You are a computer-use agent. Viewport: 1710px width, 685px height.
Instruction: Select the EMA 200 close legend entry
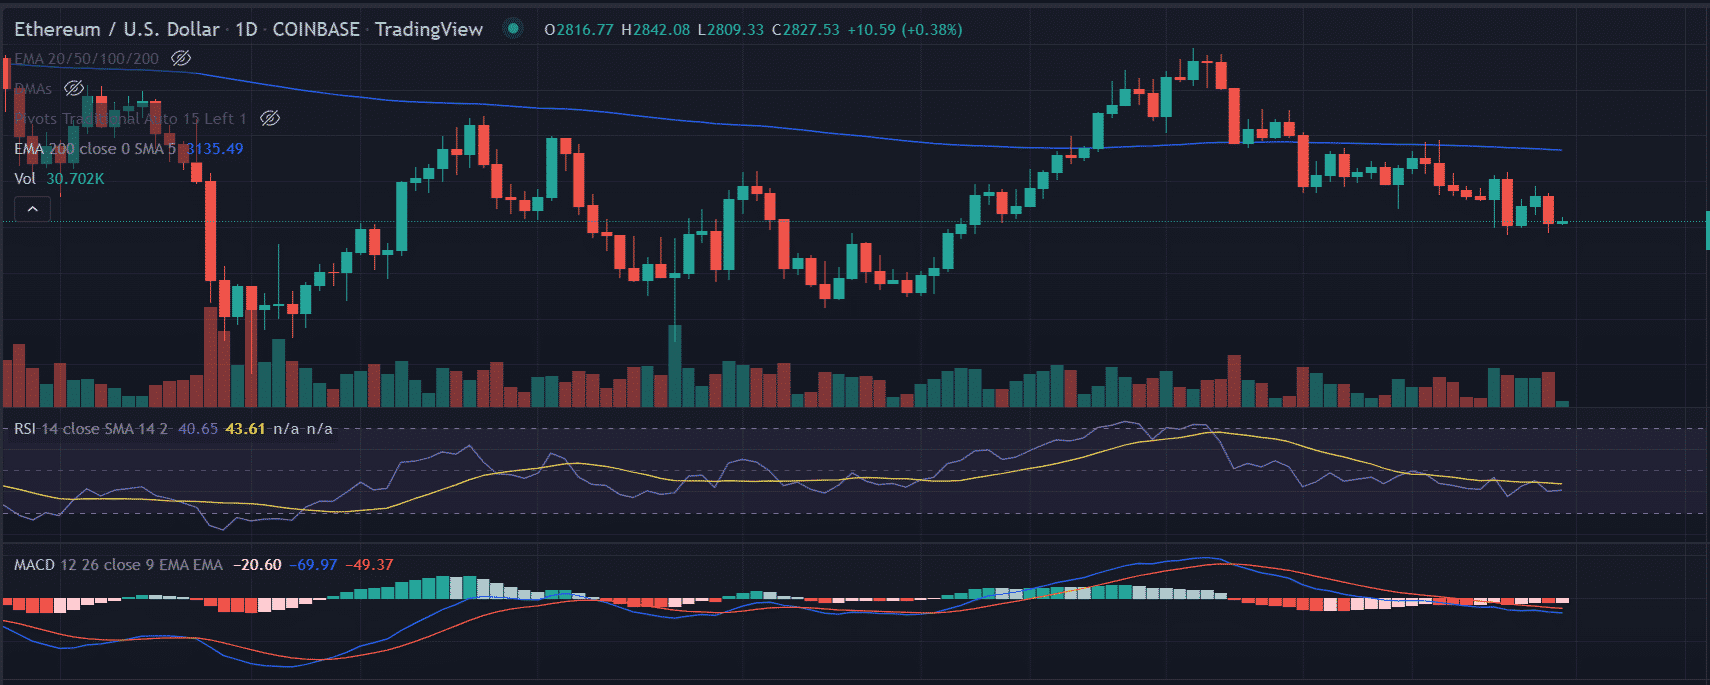[94, 149]
